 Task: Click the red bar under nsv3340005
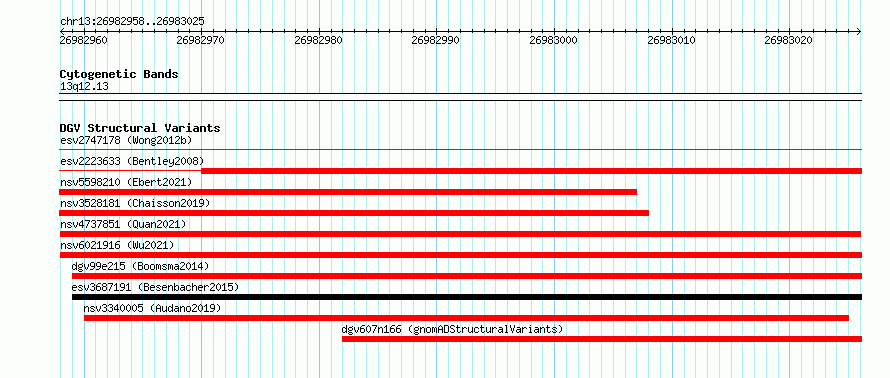[467, 318]
